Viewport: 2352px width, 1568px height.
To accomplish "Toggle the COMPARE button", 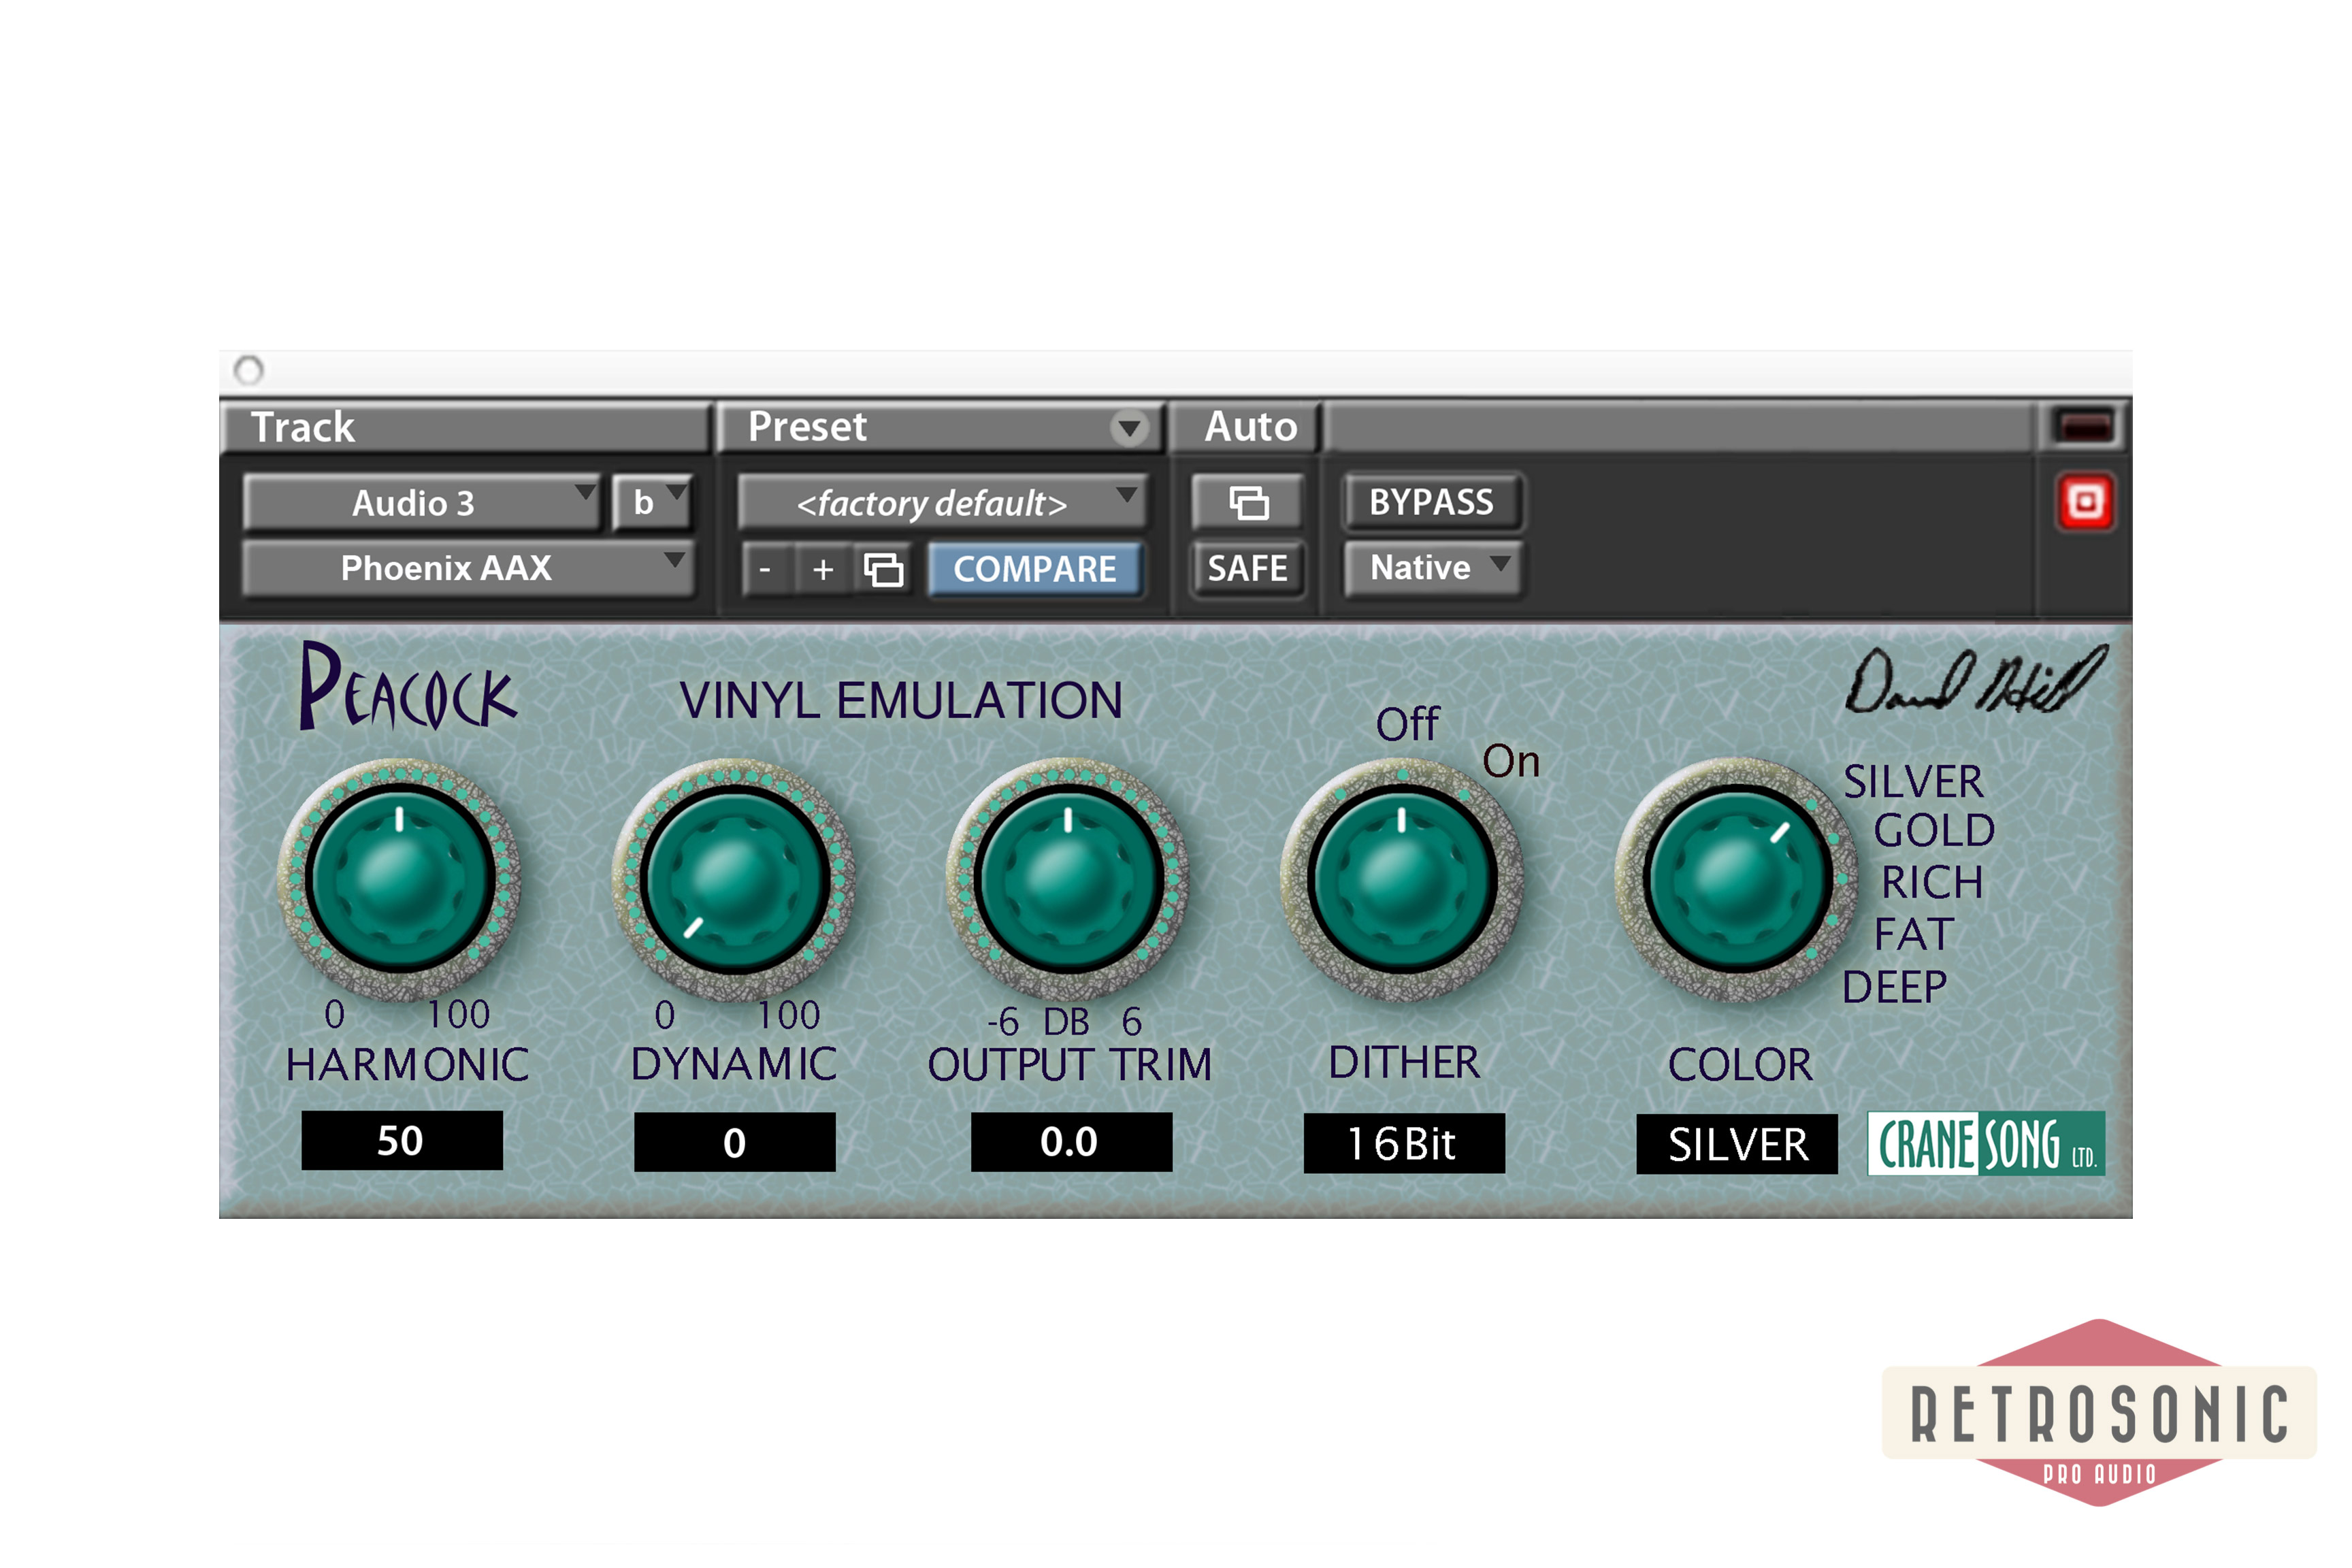I will 1034,569.
